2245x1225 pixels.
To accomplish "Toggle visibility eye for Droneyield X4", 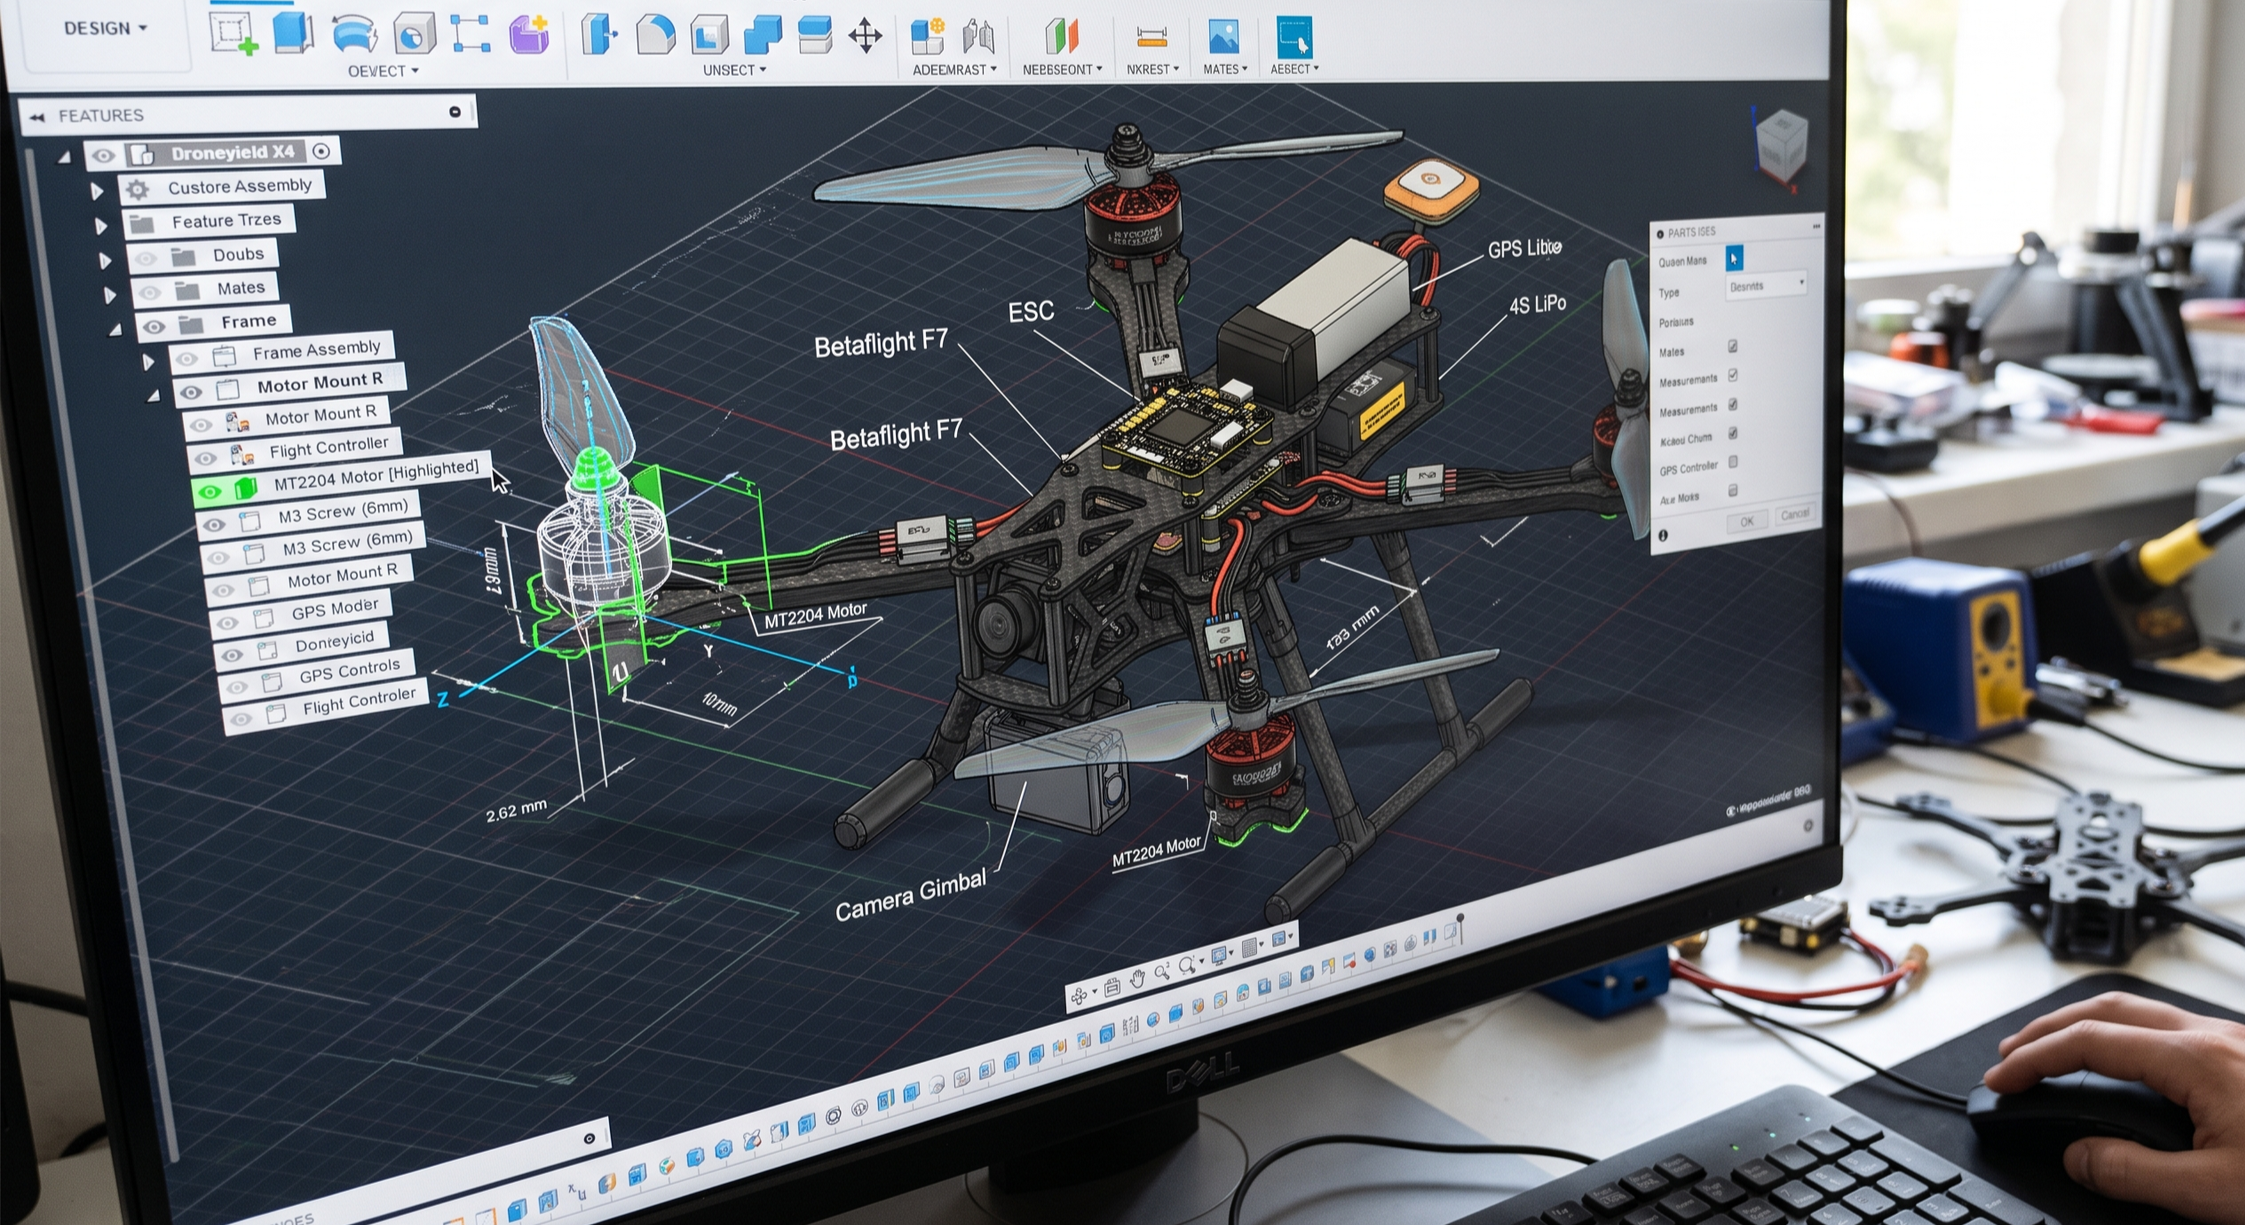I will point(103,155).
